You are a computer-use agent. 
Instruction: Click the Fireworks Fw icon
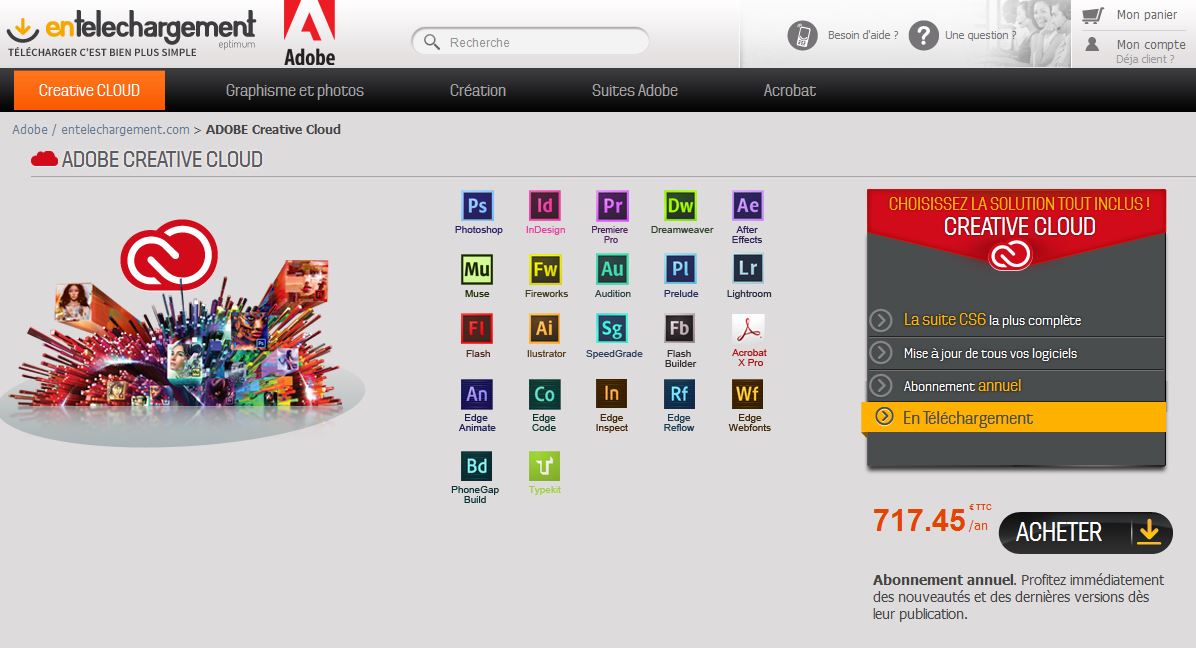coord(545,269)
